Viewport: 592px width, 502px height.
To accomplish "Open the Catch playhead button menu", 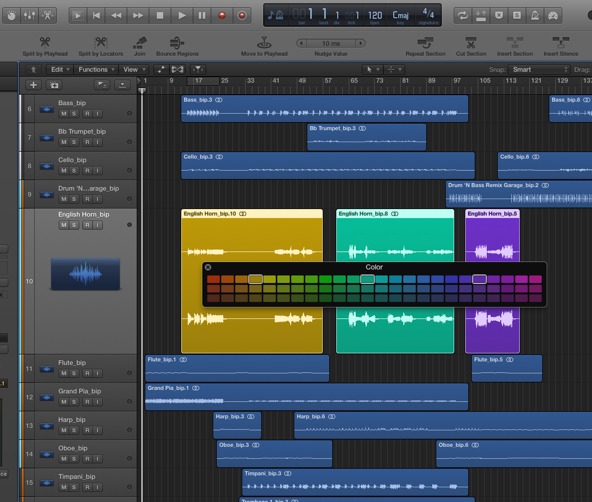I will 198,69.
